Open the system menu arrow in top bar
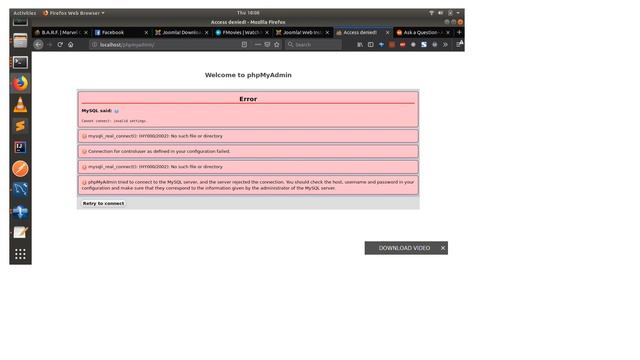 point(458,13)
